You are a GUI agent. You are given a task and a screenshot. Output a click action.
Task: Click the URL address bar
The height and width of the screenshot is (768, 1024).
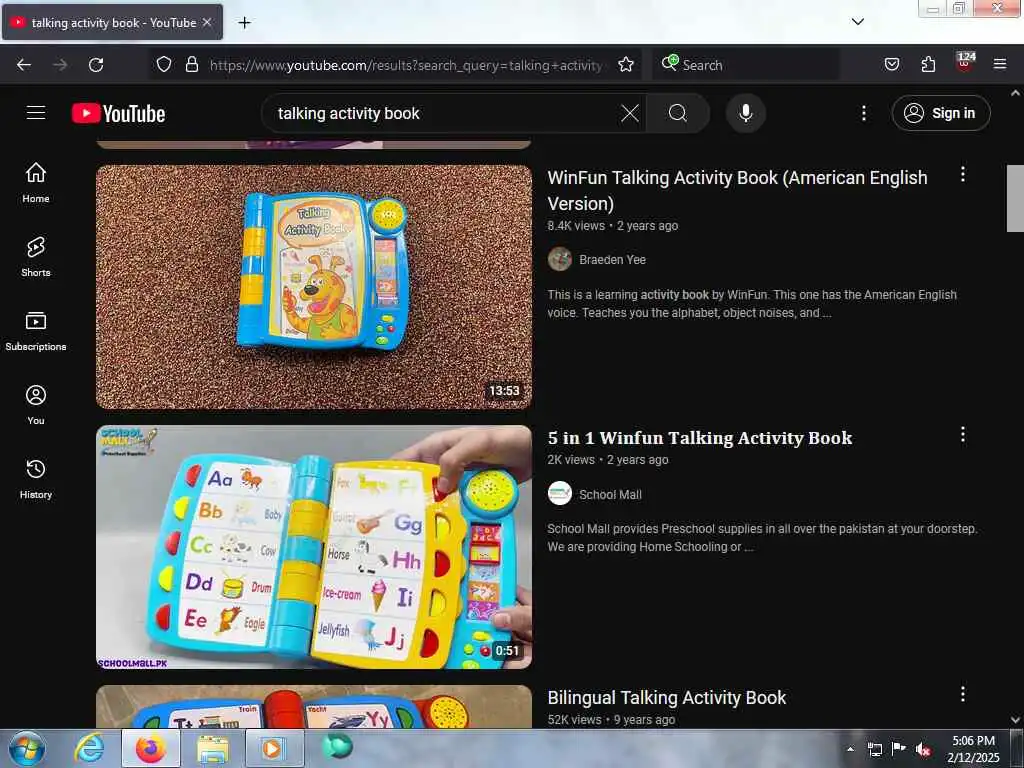click(406, 65)
